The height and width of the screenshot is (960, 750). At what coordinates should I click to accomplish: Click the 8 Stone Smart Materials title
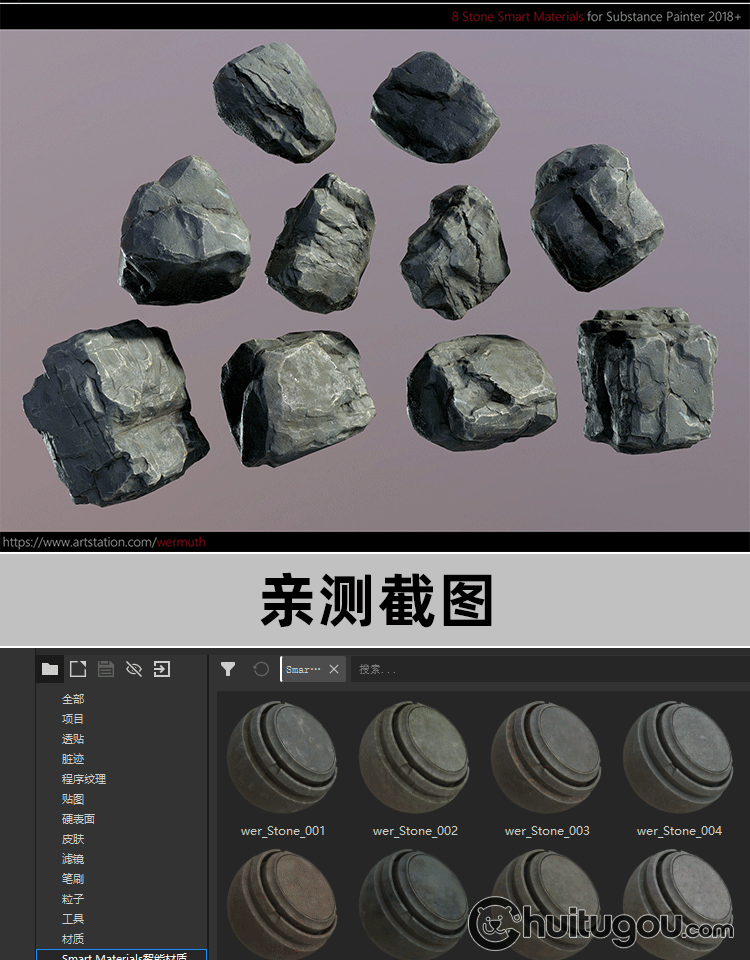click(517, 17)
